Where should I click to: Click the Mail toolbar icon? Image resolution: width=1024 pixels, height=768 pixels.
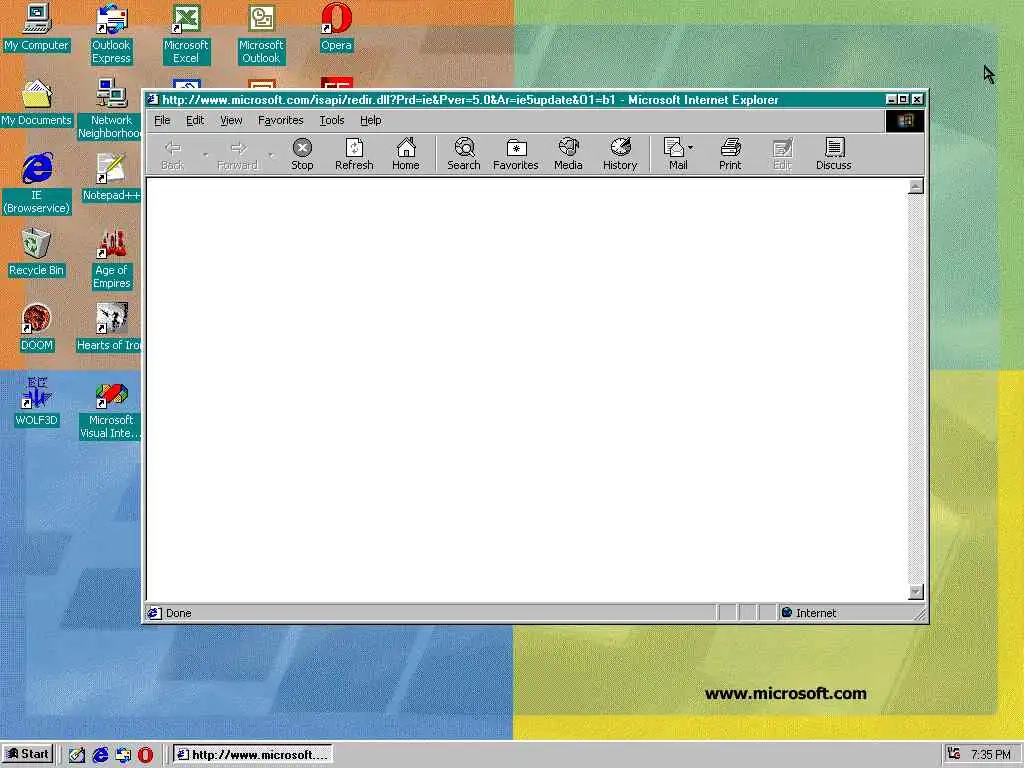(675, 154)
